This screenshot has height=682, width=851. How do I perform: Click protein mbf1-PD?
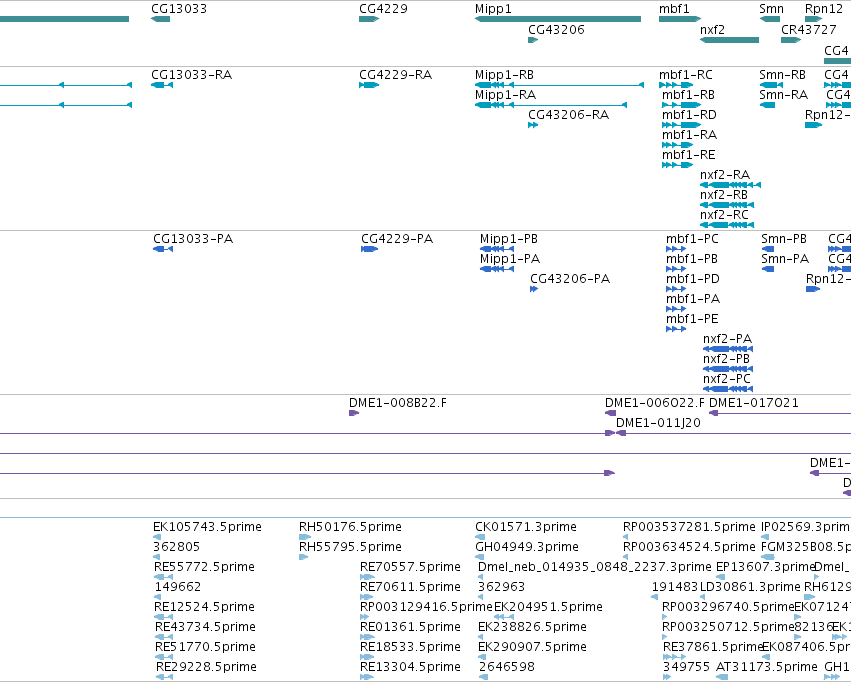tap(676, 289)
